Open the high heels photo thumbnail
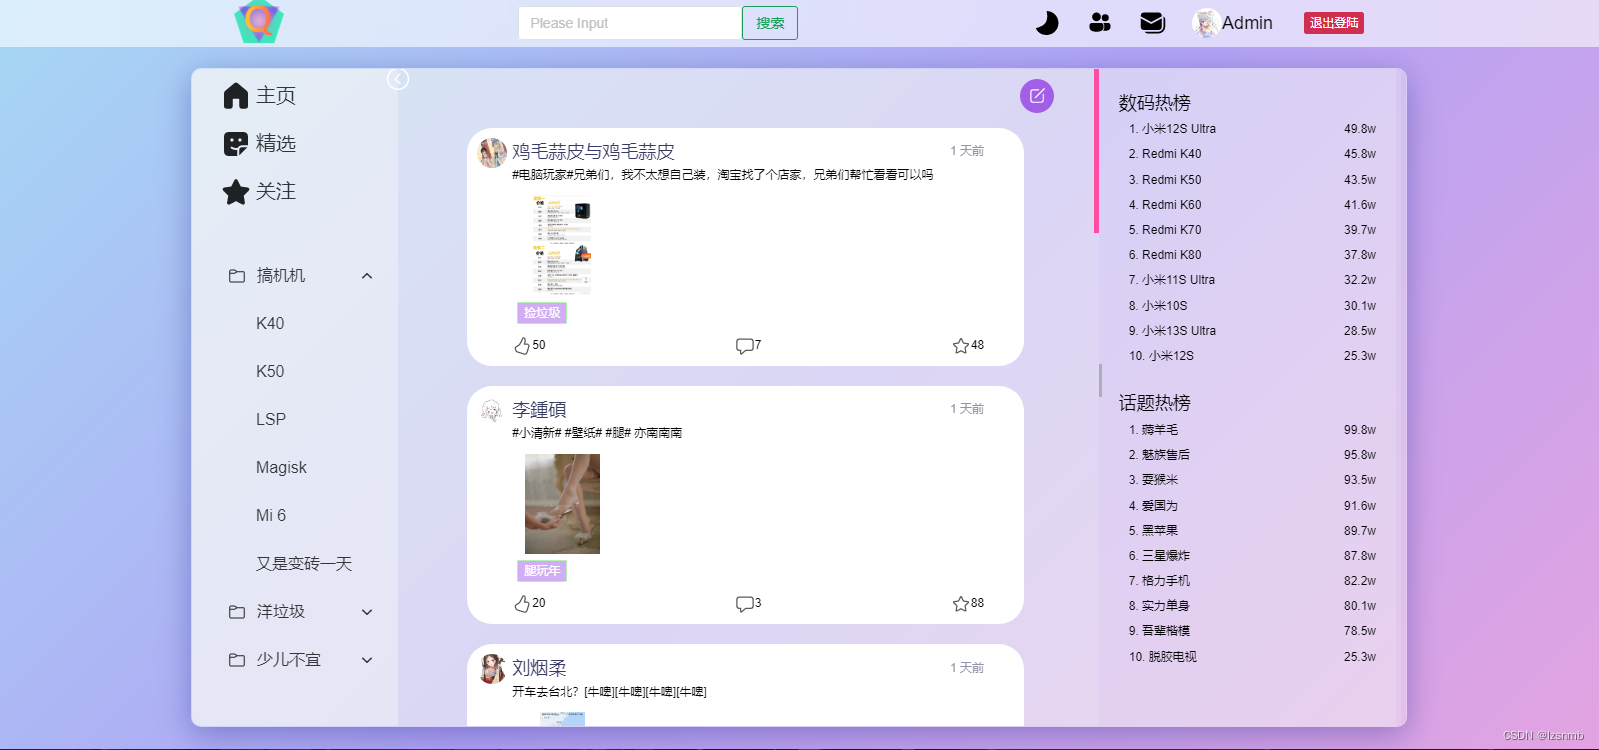This screenshot has width=1599, height=750. [562, 504]
